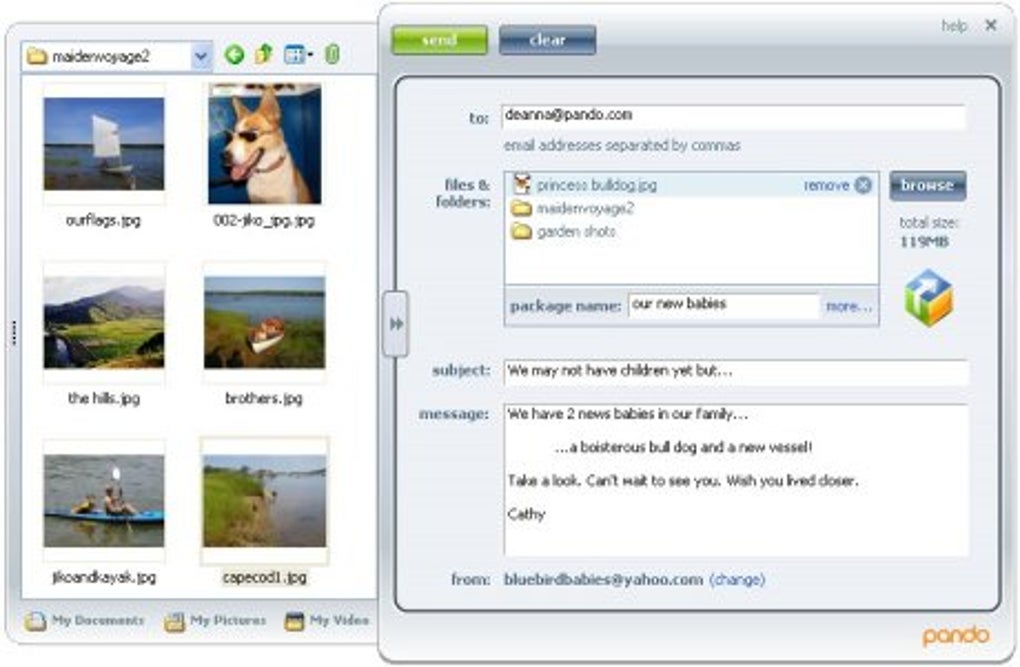Click the to: email address field

point(733,116)
